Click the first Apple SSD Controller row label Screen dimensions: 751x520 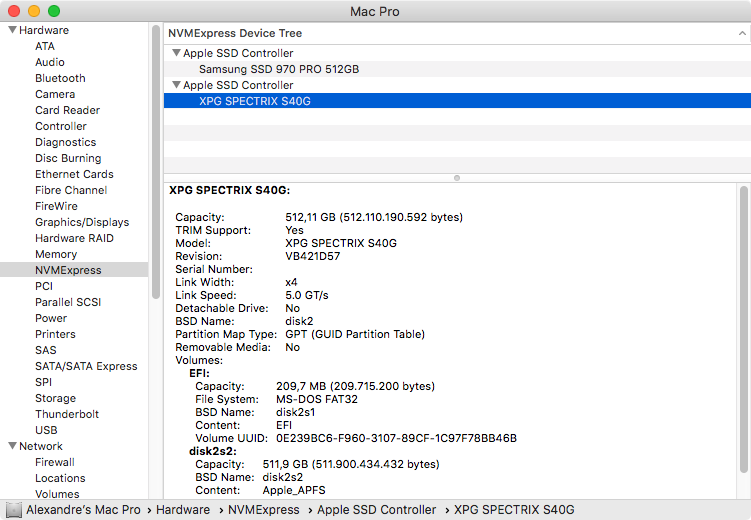pyautogui.click(x=238, y=53)
